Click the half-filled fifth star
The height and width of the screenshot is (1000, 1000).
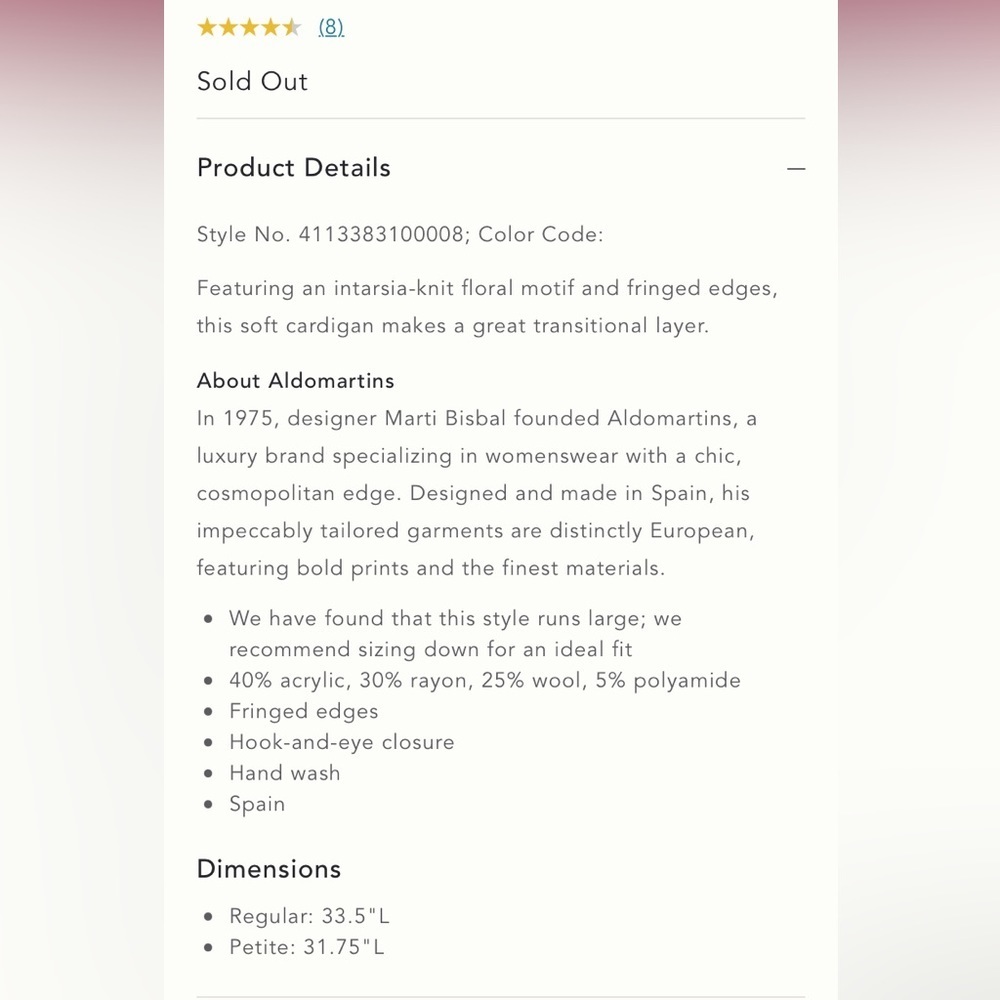pyautogui.click(x=292, y=28)
